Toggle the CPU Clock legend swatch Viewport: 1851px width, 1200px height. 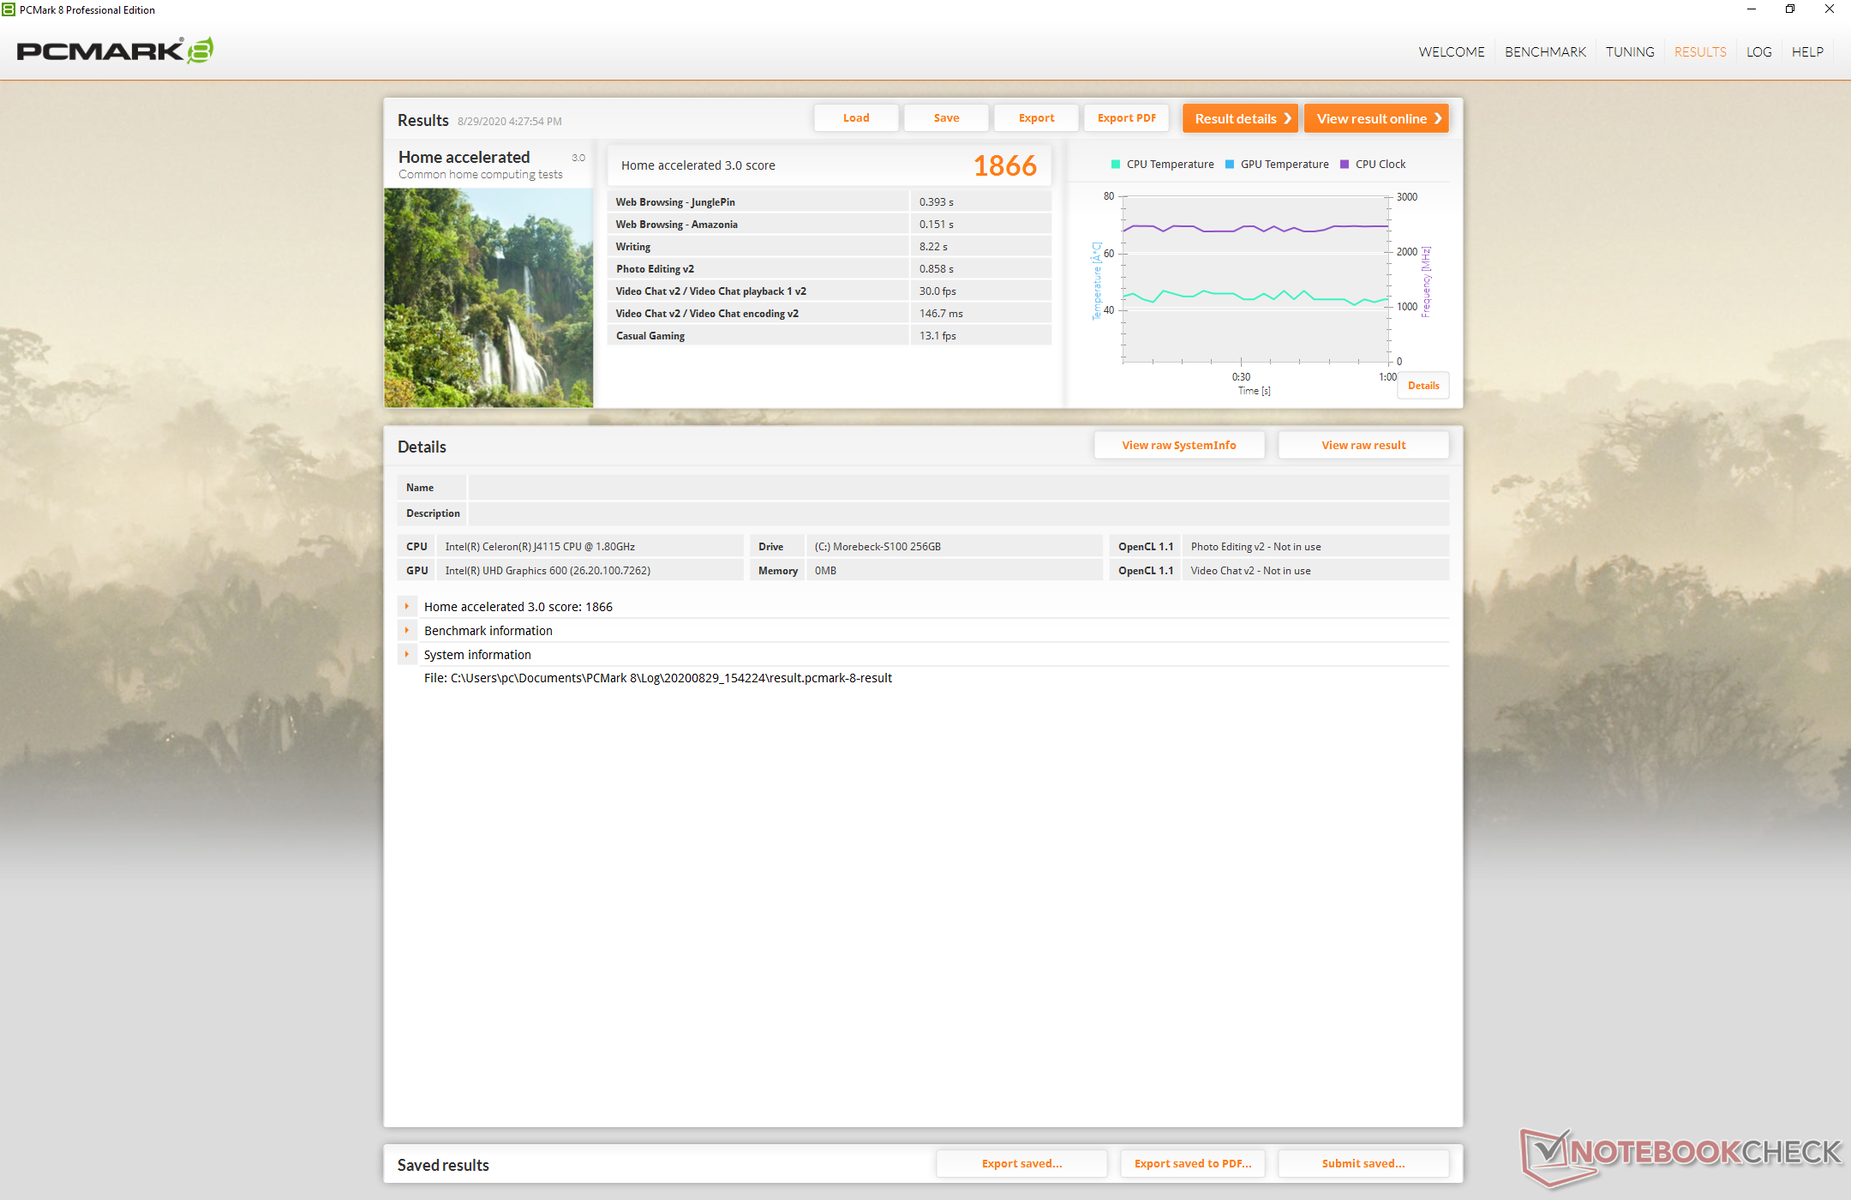coord(1344,164)
